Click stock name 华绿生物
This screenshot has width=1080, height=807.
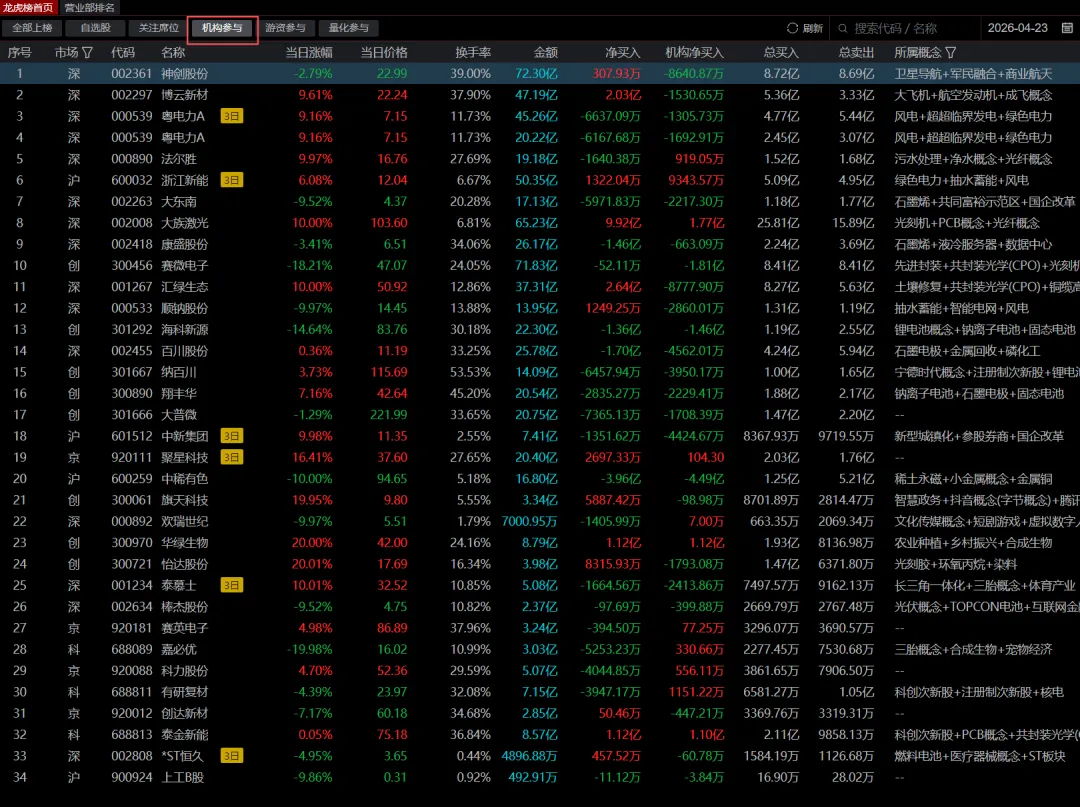185,543
